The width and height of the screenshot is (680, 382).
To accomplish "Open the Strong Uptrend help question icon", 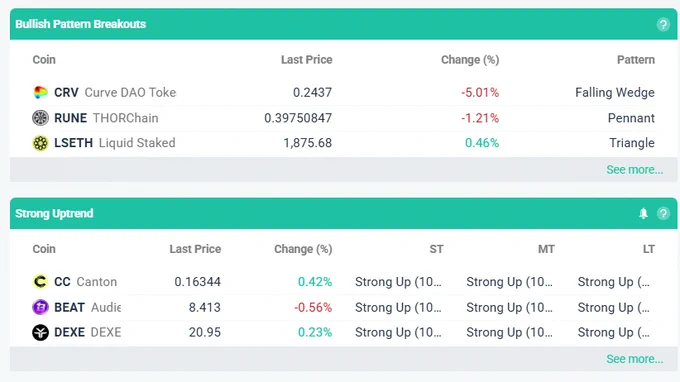I will click(x=663, y=213).
